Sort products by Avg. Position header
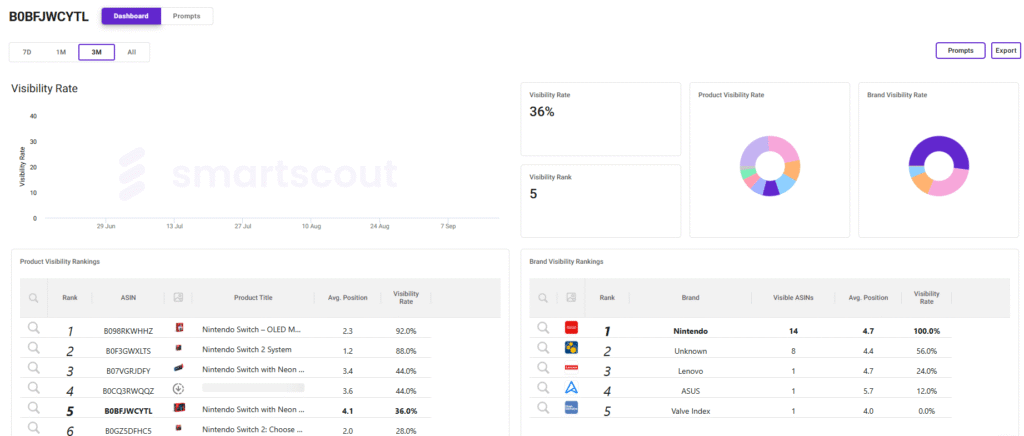Image resolution: width=1024 pixels, height=436 pixels. pyautogui.click(x=348, y=298)
